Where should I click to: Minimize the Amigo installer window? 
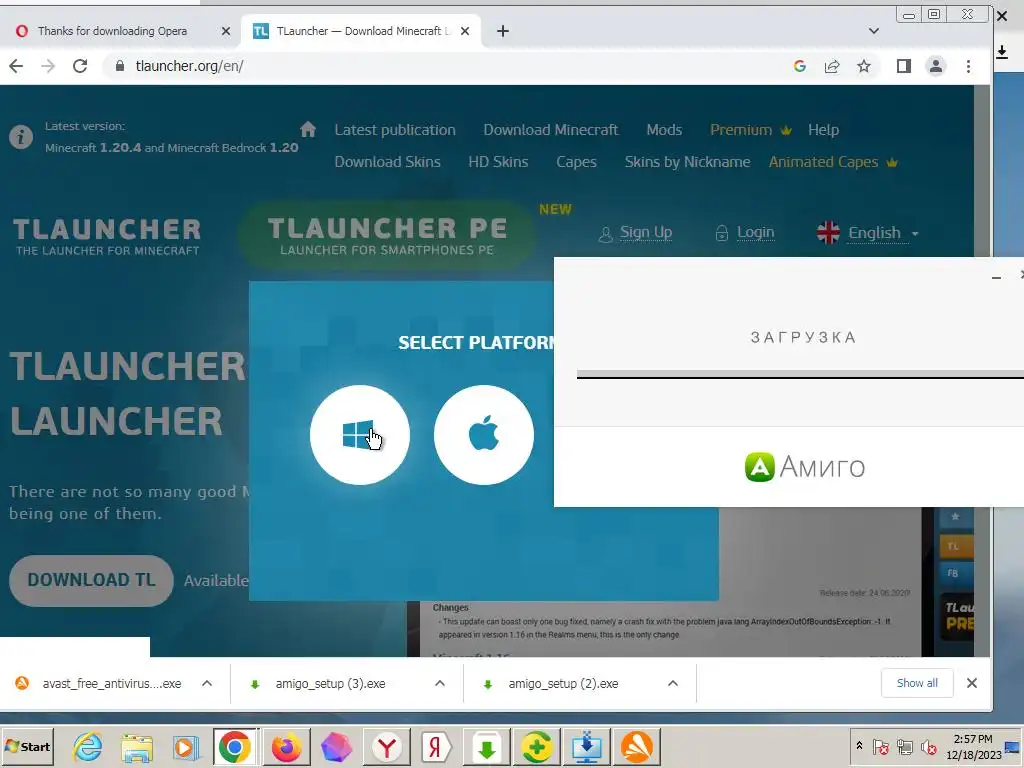pos(996,278)
